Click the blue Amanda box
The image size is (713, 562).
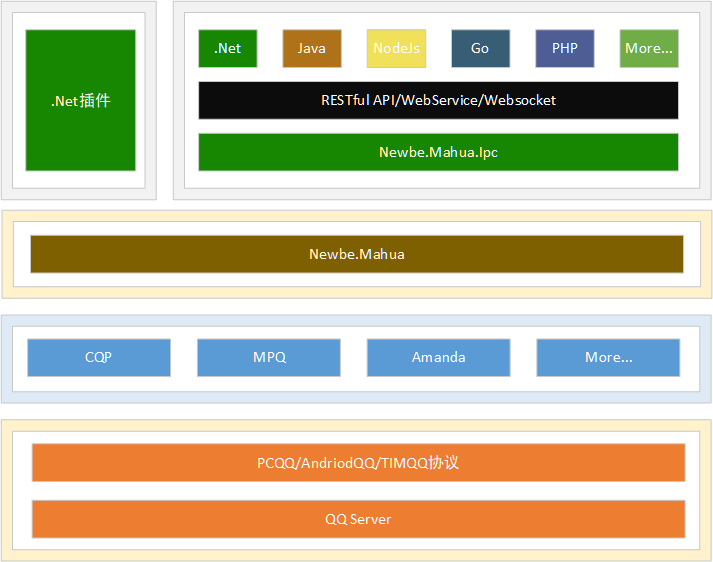pos(438,357)
